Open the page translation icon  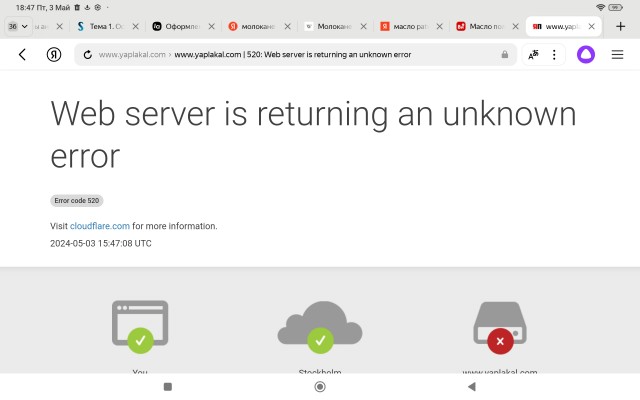click(x=533, y=54)
